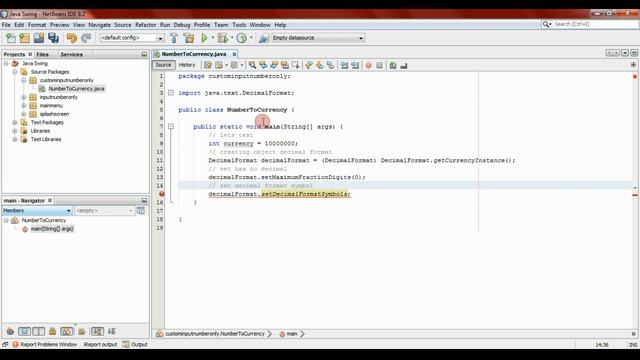Click the Save All toolbar icon
The image size is (640, 360).
tap(53, 38)
